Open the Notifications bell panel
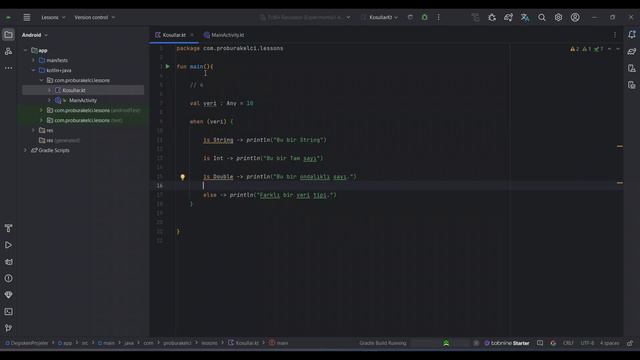 point(632,35)
